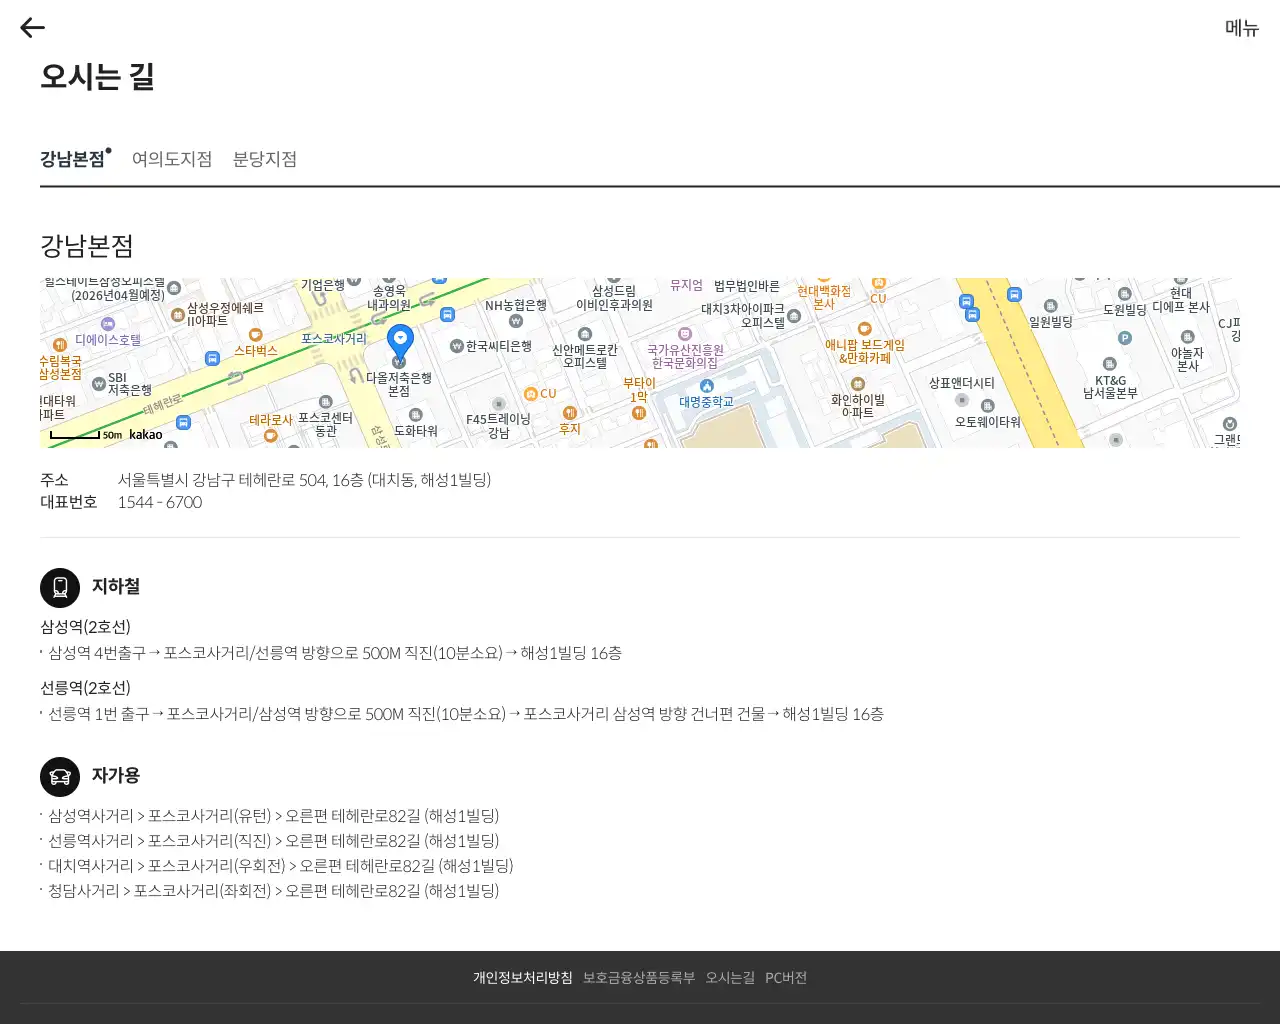Click the 선릉역(2호선) heading
The image size is (1280, 1024).
pyautogui.click(x=85, y=688)
